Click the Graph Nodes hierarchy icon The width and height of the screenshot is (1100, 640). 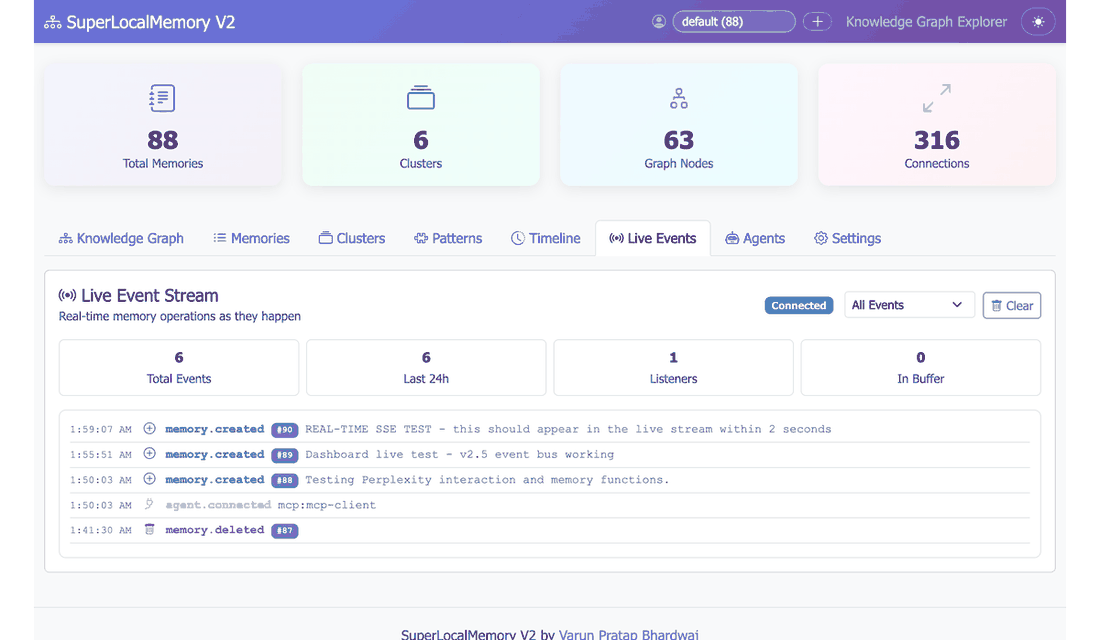pos(679,98)
